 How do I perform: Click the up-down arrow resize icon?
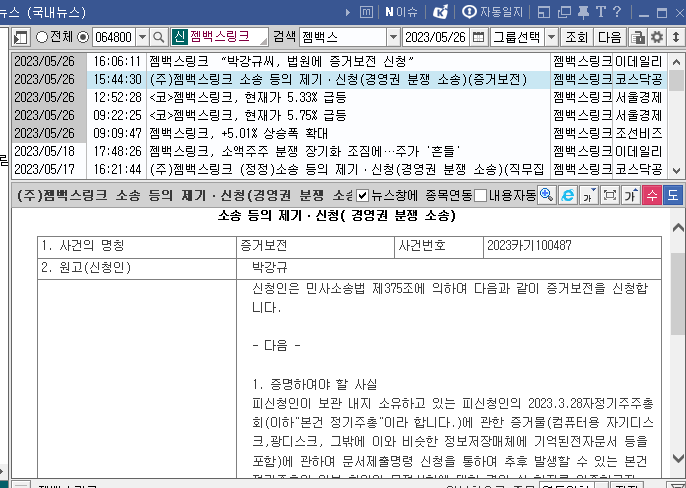[x=676, y=37]
